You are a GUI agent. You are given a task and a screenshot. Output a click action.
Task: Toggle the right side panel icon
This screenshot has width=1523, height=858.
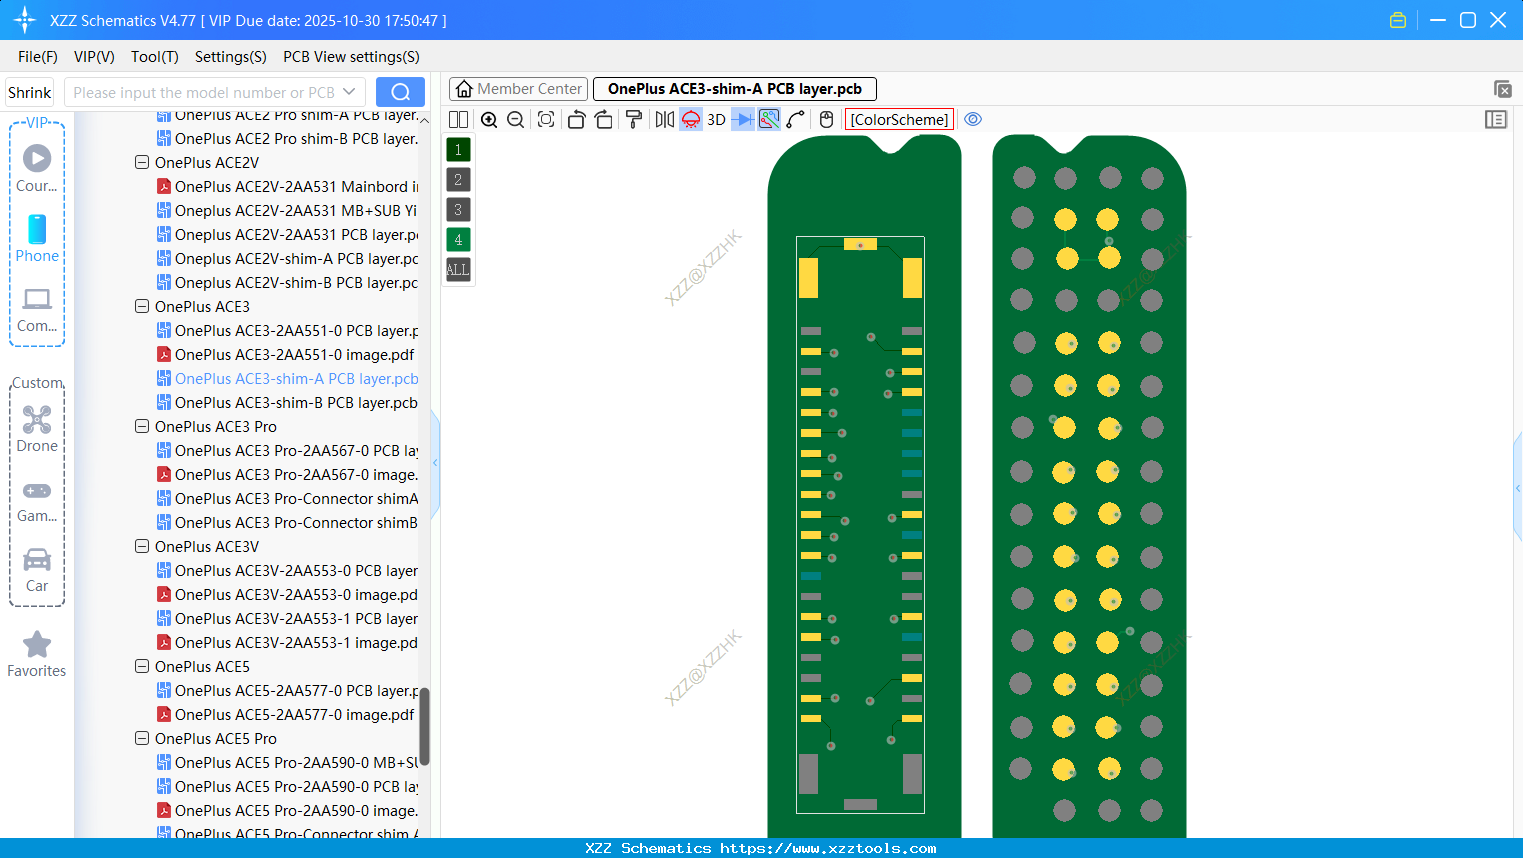pyautogui.click(x=1496, y=120)
